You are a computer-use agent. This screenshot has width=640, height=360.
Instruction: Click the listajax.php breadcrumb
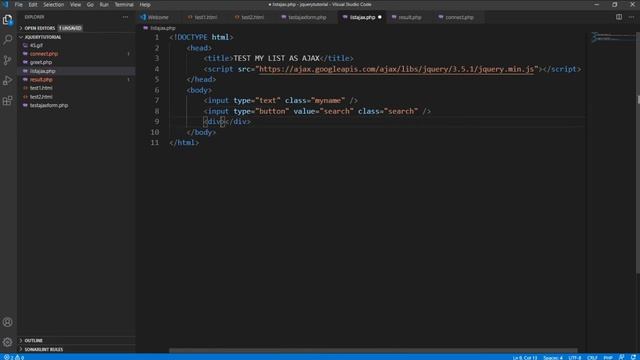[162, 28]
